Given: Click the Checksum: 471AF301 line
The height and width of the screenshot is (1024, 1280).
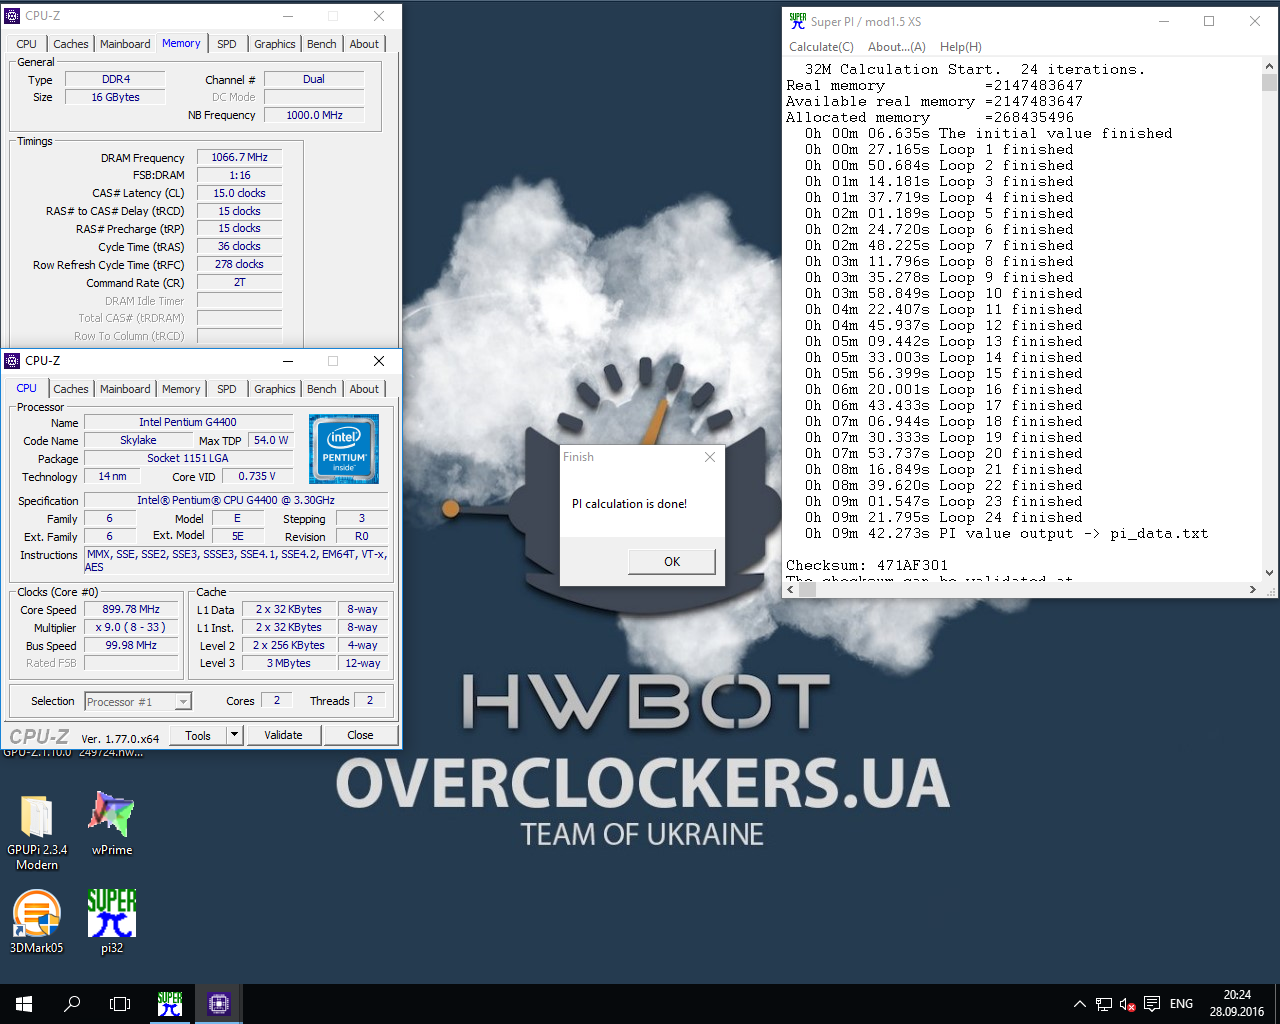Looking at the screenshot, I should click(867, 565).
